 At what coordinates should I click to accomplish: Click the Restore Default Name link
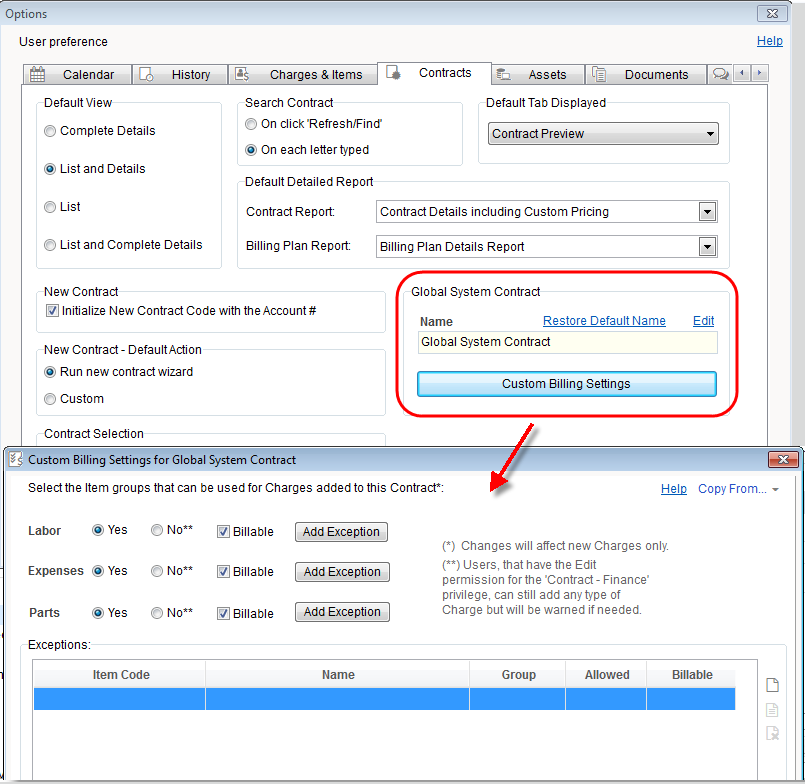604,321
